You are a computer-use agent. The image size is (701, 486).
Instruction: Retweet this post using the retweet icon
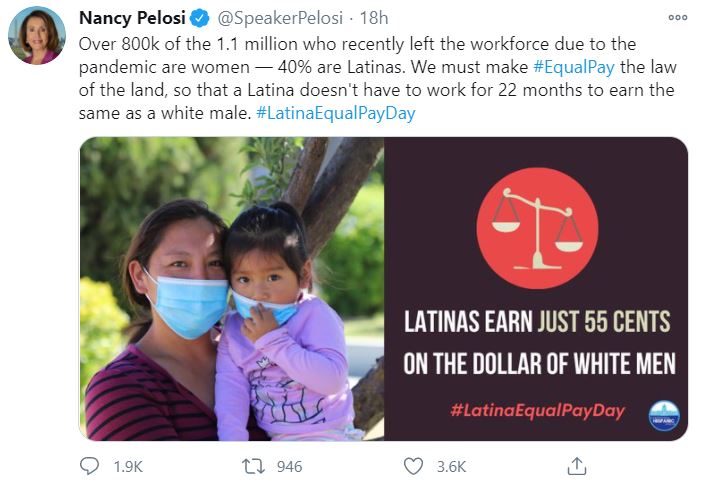coord(252,466)
